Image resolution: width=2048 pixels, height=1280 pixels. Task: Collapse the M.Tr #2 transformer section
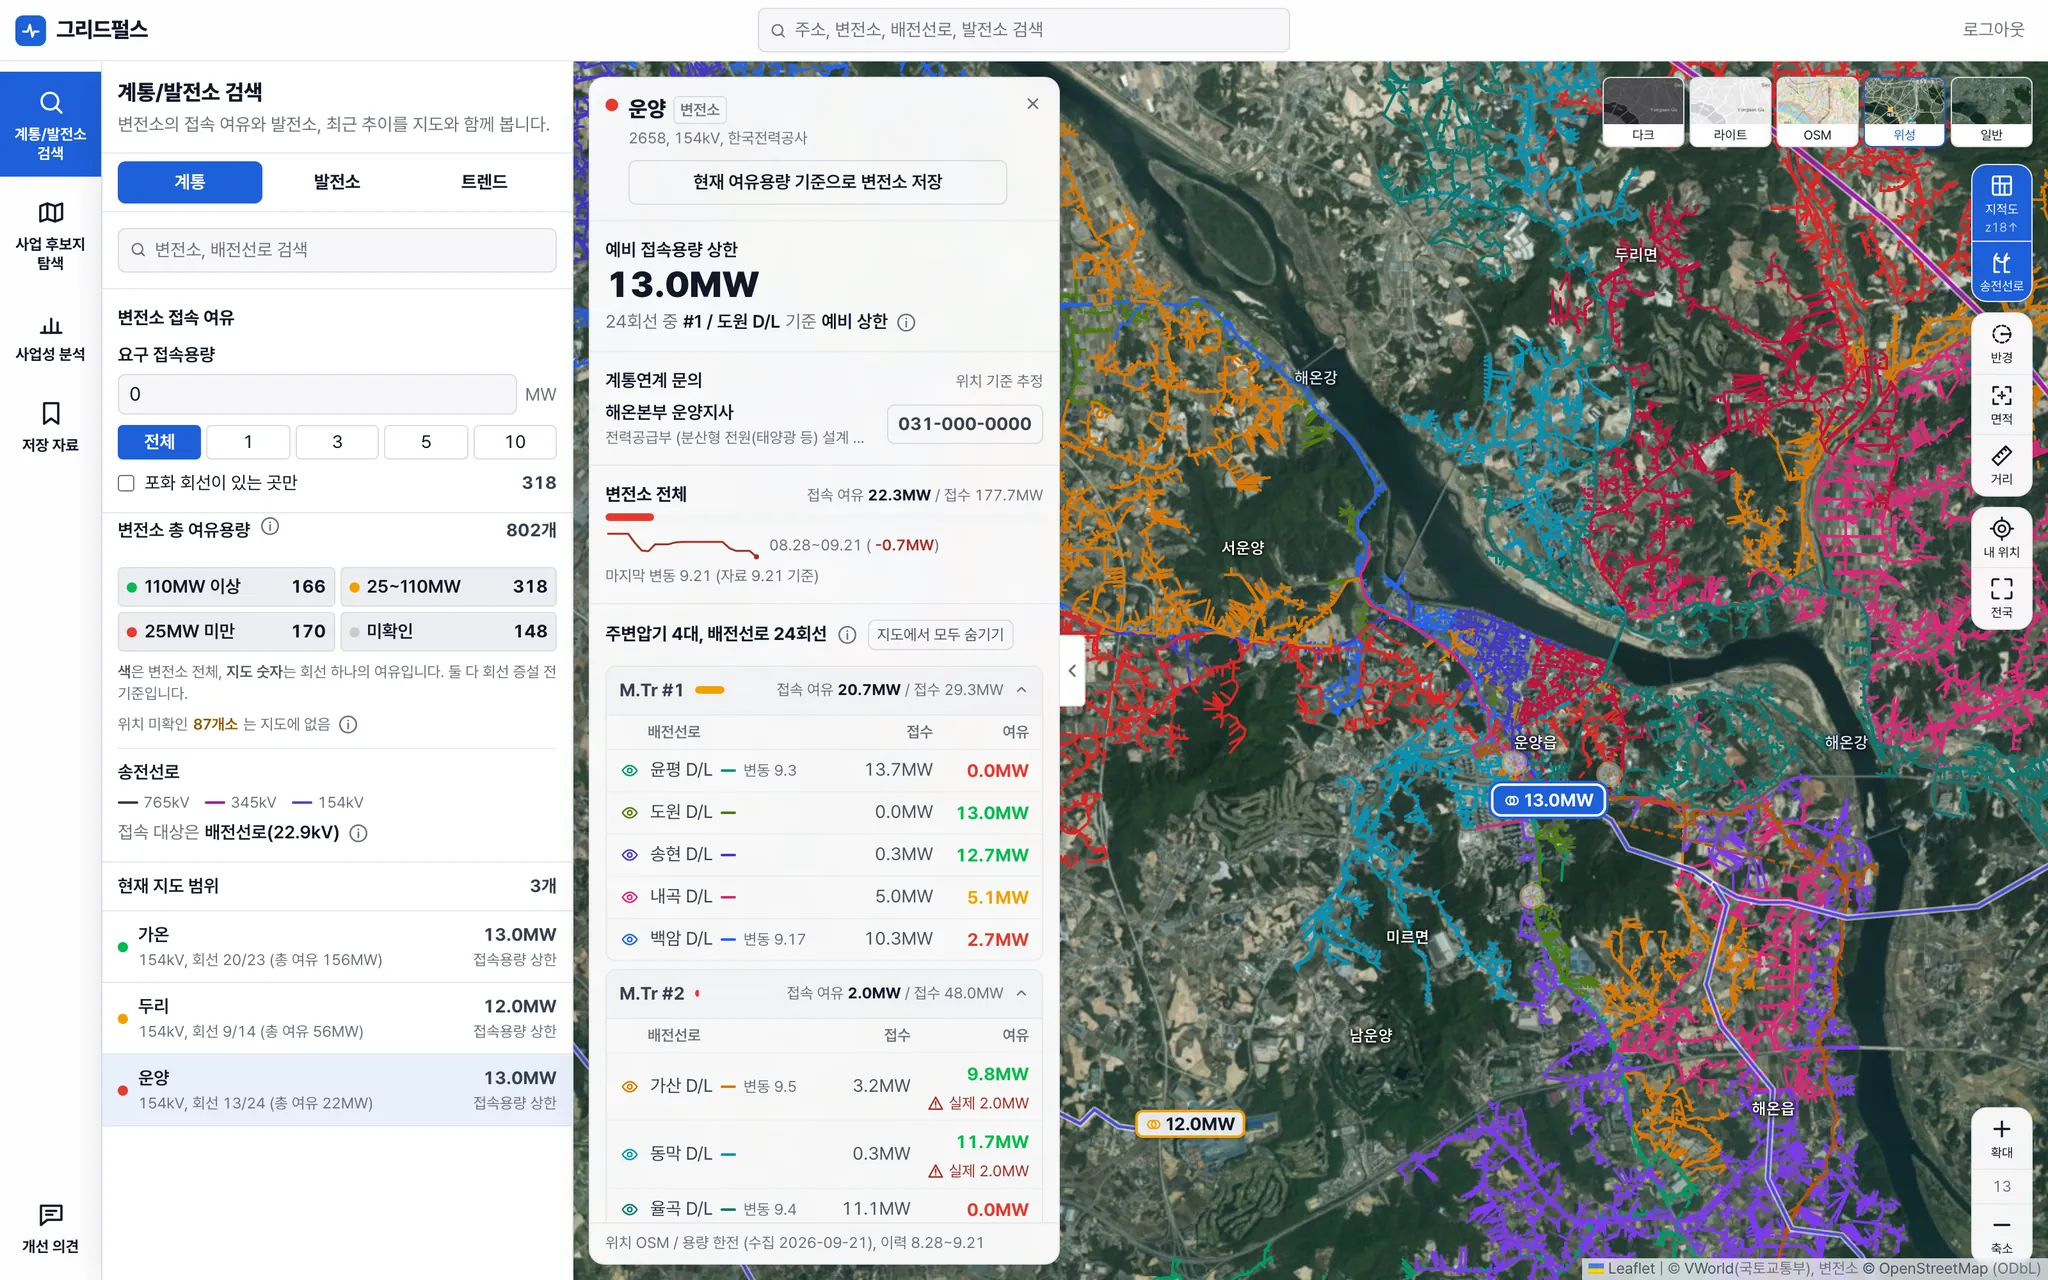pos(1021,993)
